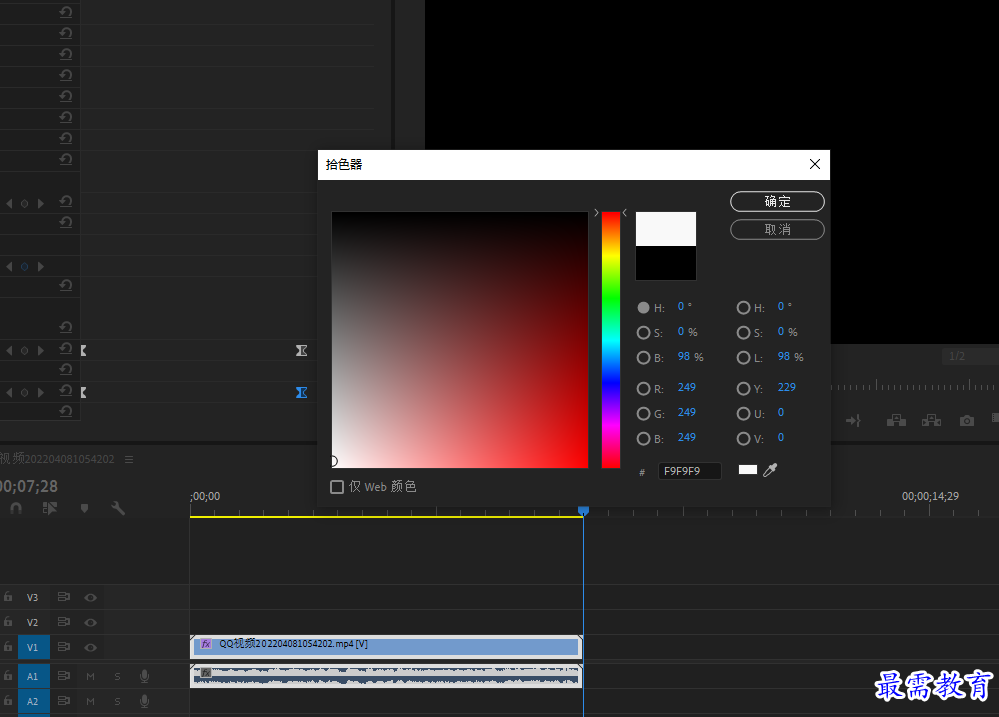This screenshot has height=717, width=999.
Task: Select the YUV V radio button
Action: pos(744,438)
